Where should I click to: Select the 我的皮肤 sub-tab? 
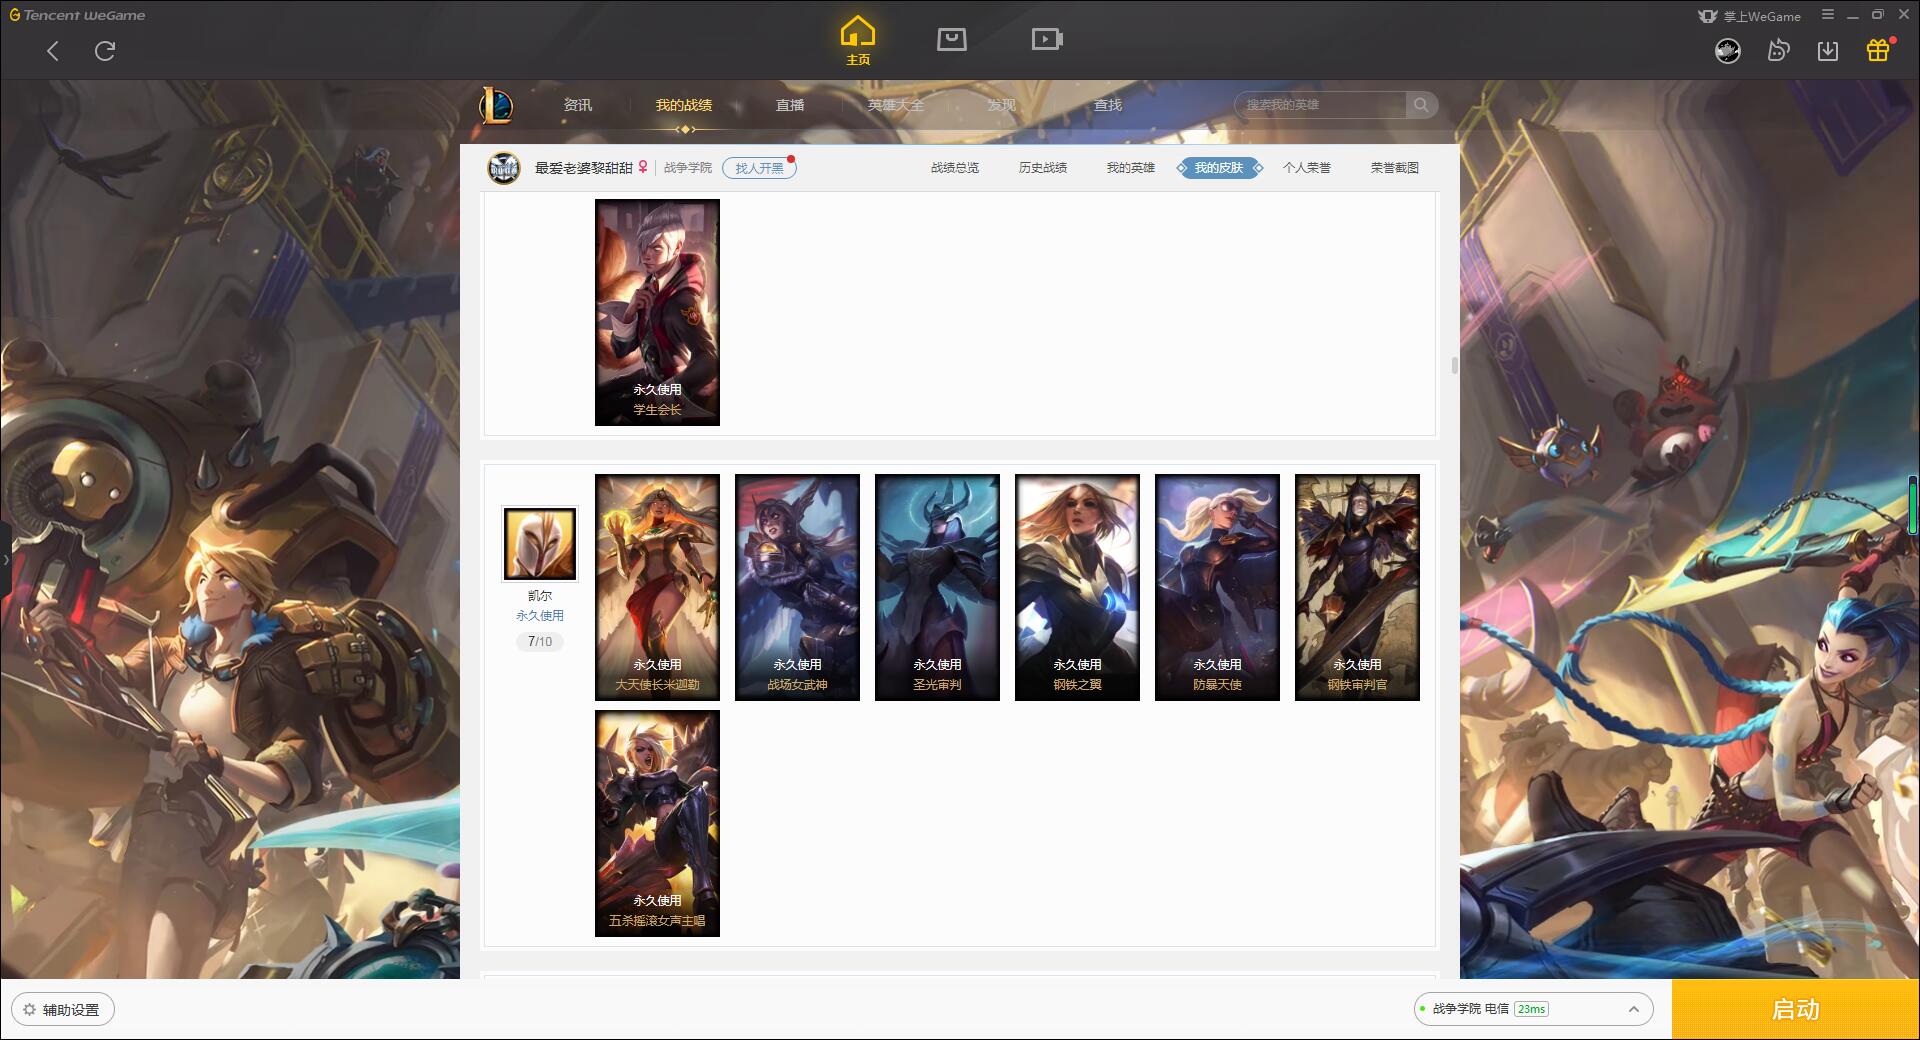(1219, 168)
